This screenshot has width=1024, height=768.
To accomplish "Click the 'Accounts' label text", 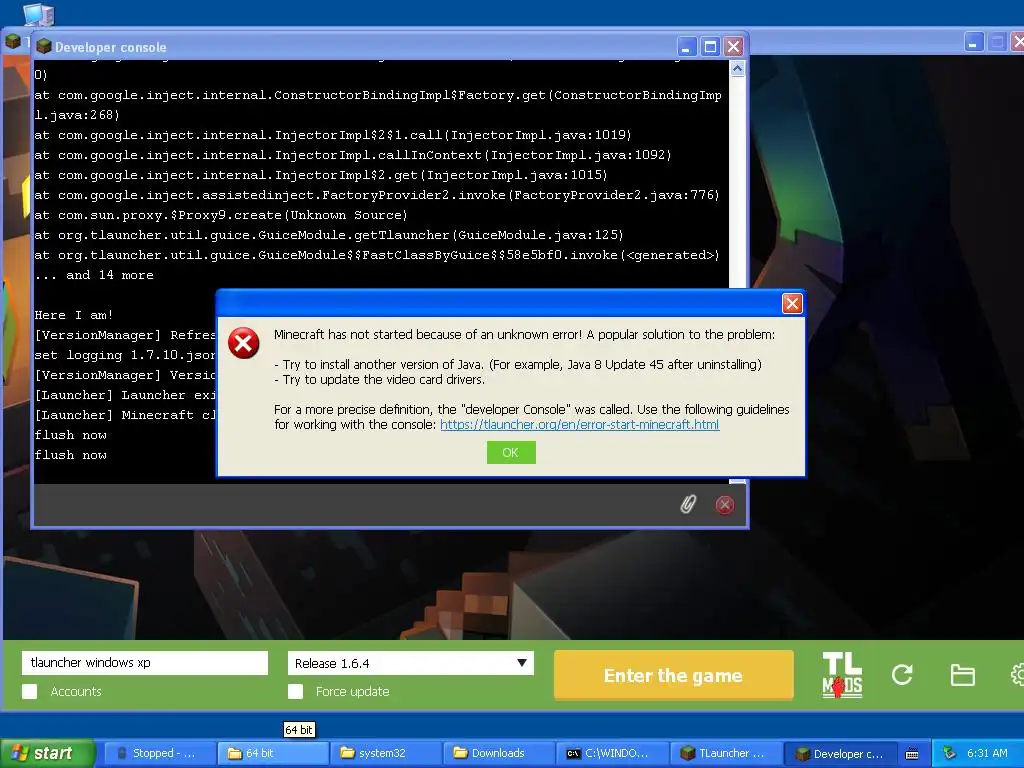I will coord(76,692).
